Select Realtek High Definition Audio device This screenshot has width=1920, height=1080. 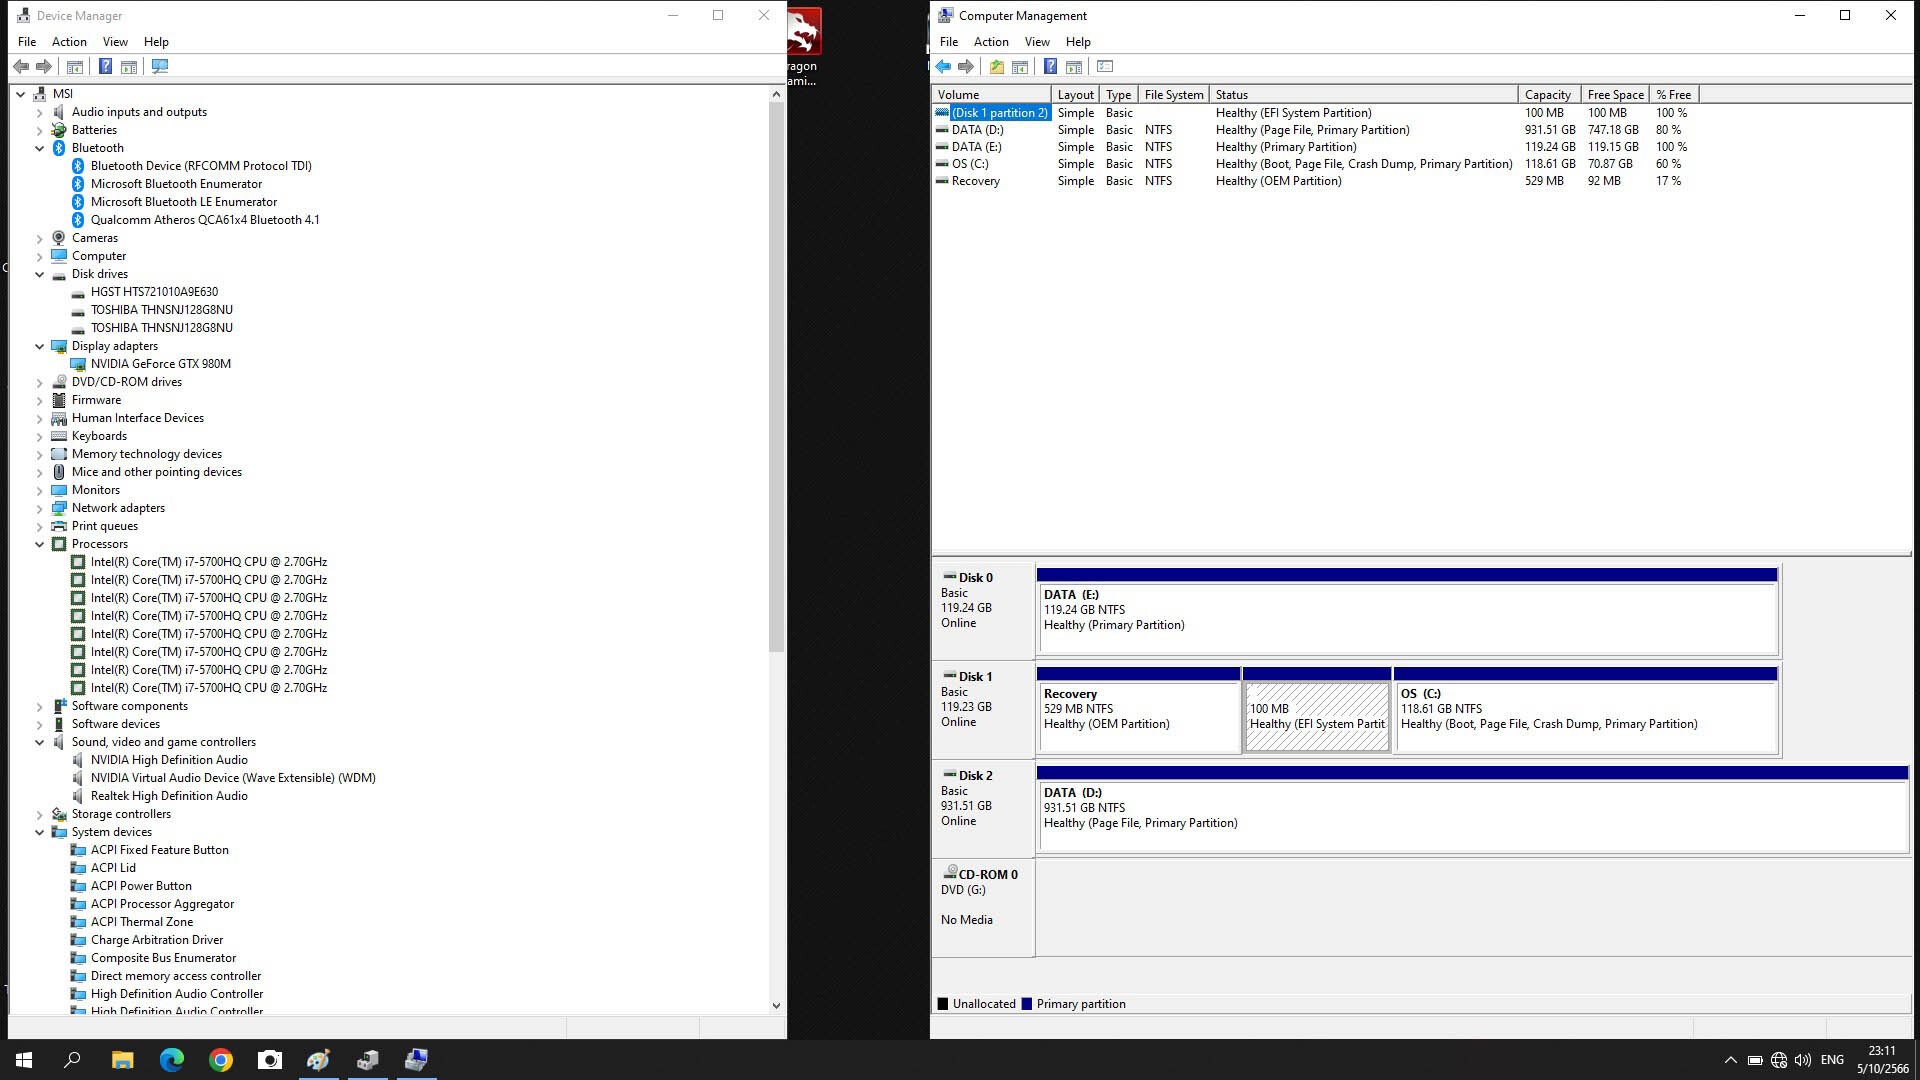[169, 796]
